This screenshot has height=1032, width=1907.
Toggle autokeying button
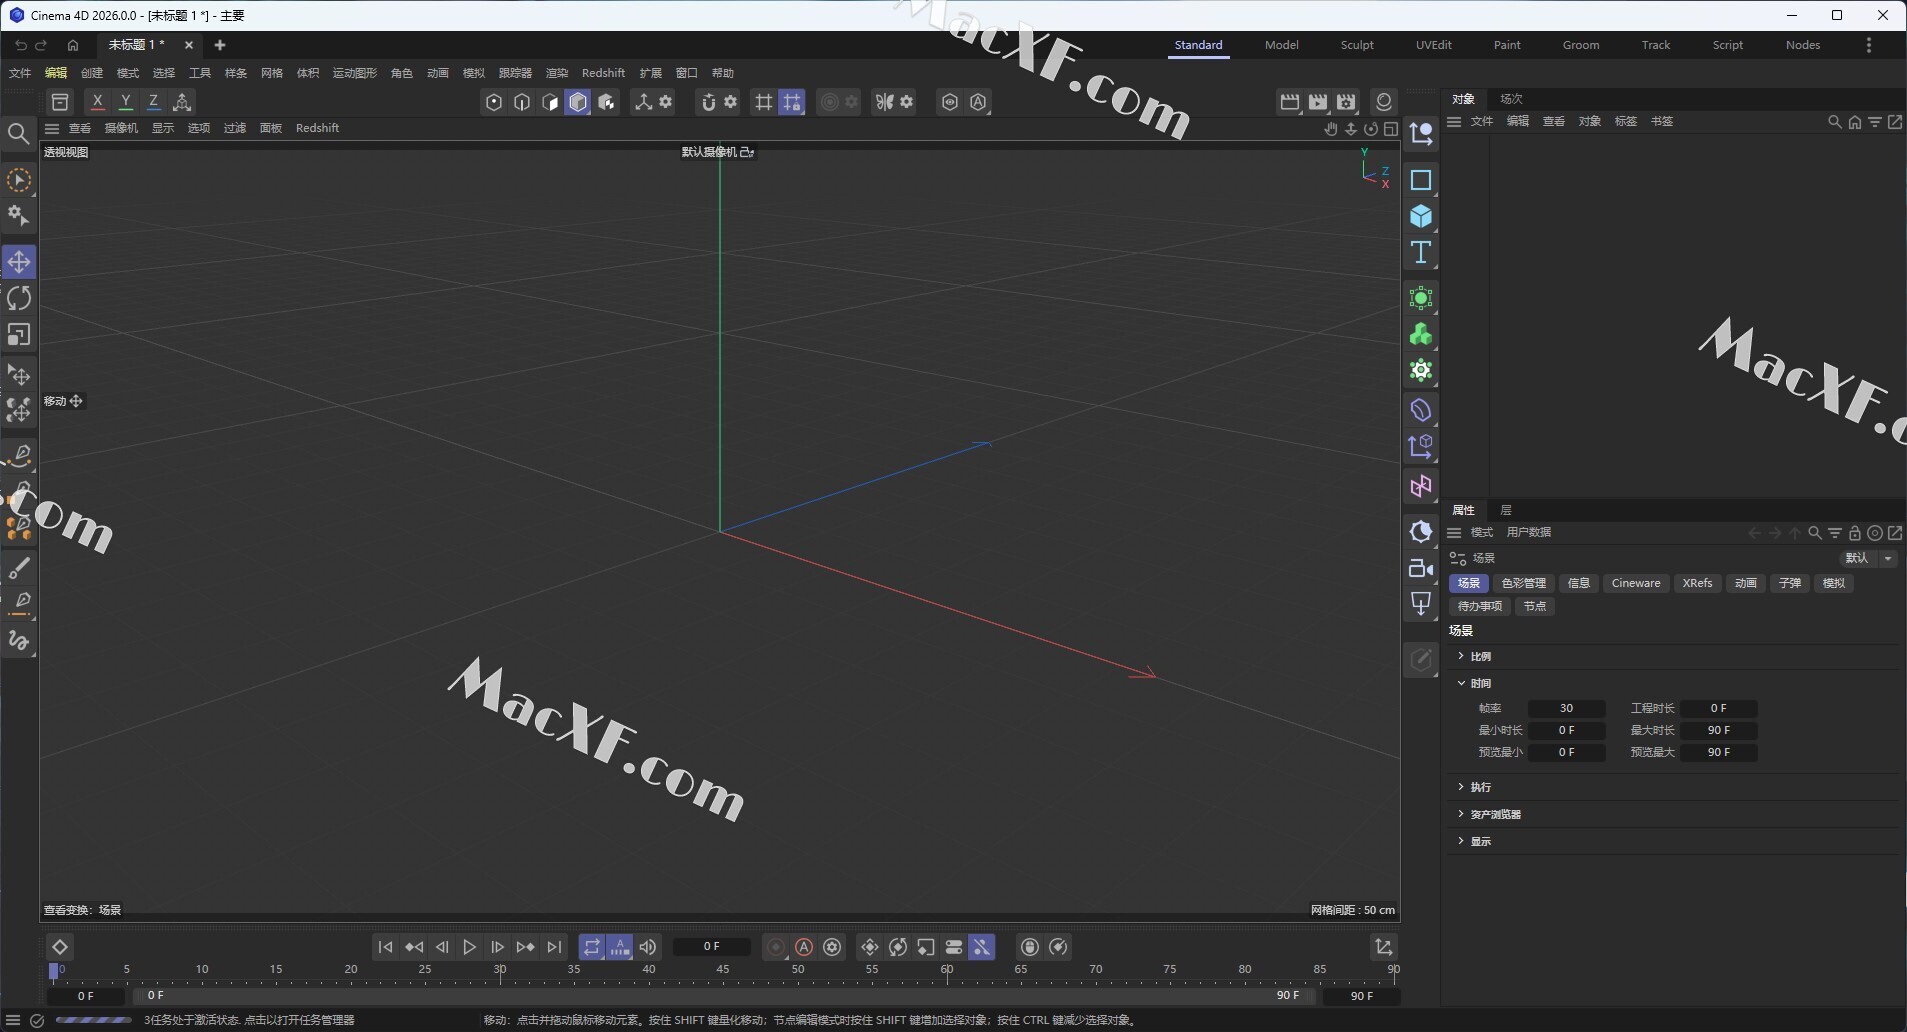pyautogui.click(x=804, y=947)
